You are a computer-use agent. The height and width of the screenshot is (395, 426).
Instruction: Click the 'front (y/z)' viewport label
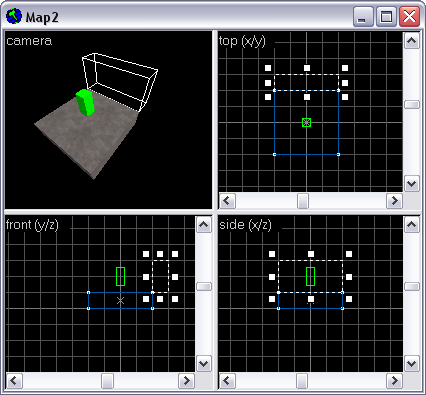click(32, 225)
